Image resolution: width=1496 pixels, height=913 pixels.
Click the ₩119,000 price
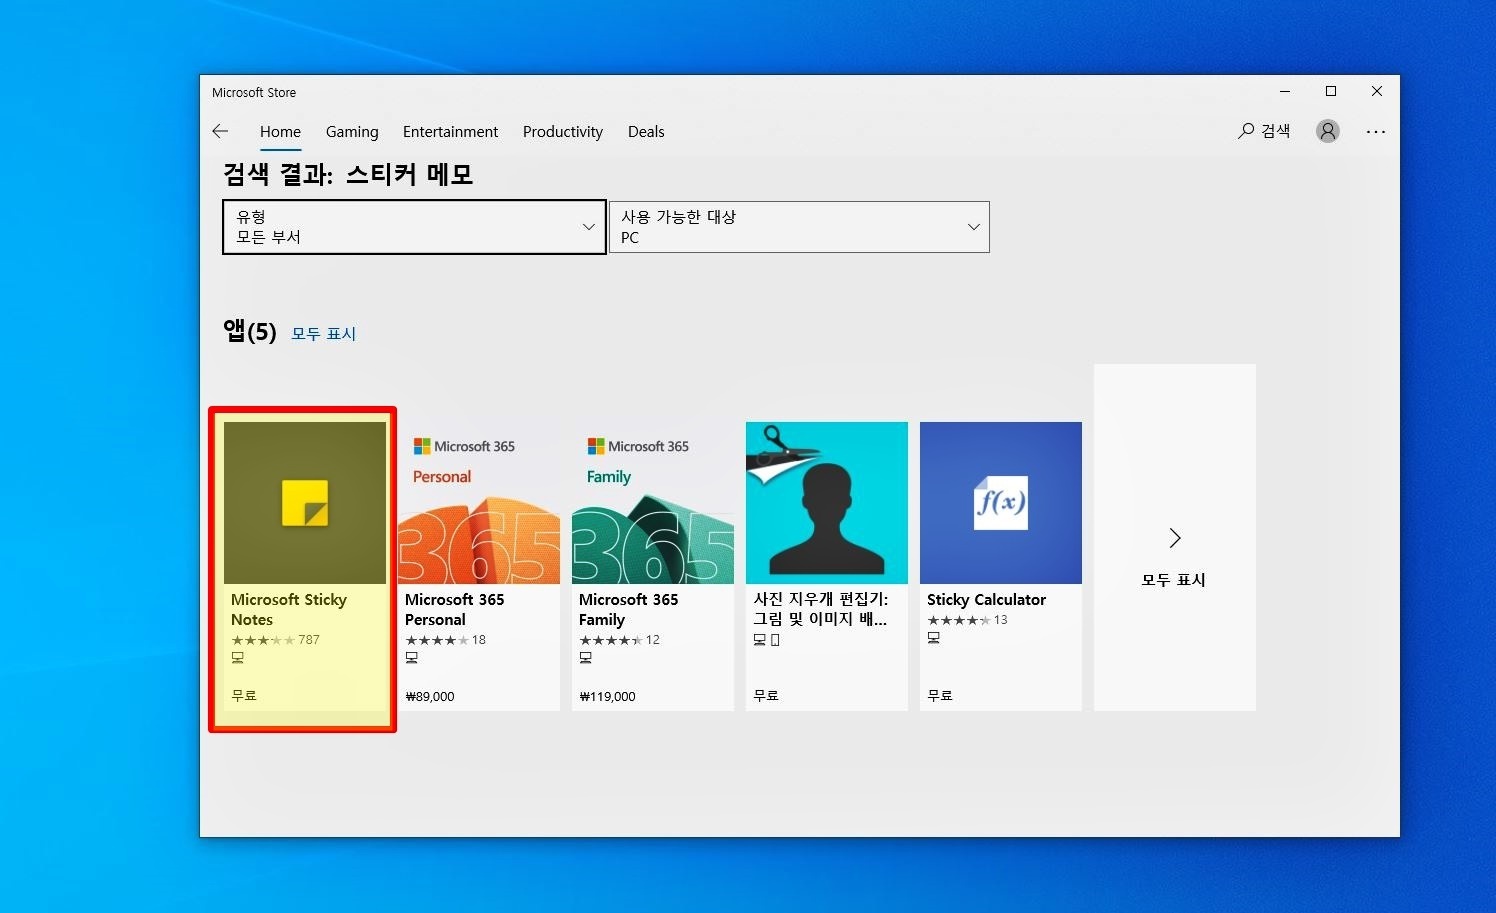tap(607, 696)
